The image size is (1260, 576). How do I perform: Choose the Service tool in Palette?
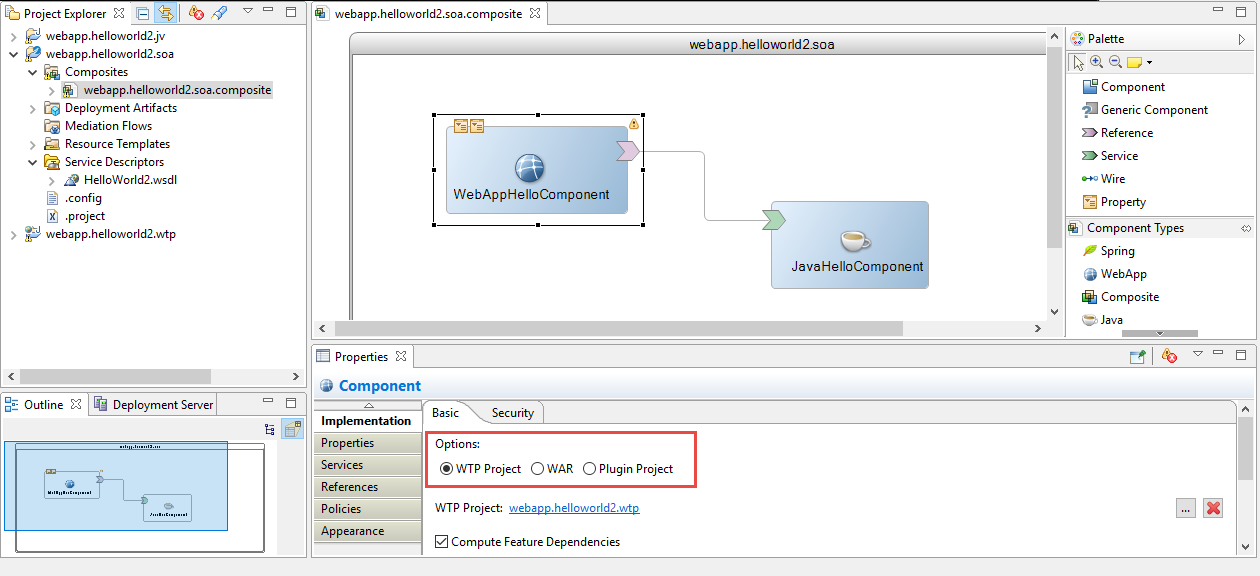[1110, 156]
